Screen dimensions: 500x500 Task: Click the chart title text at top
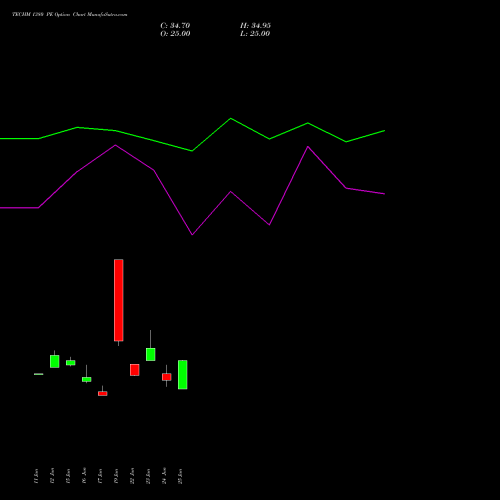[70, 15]
